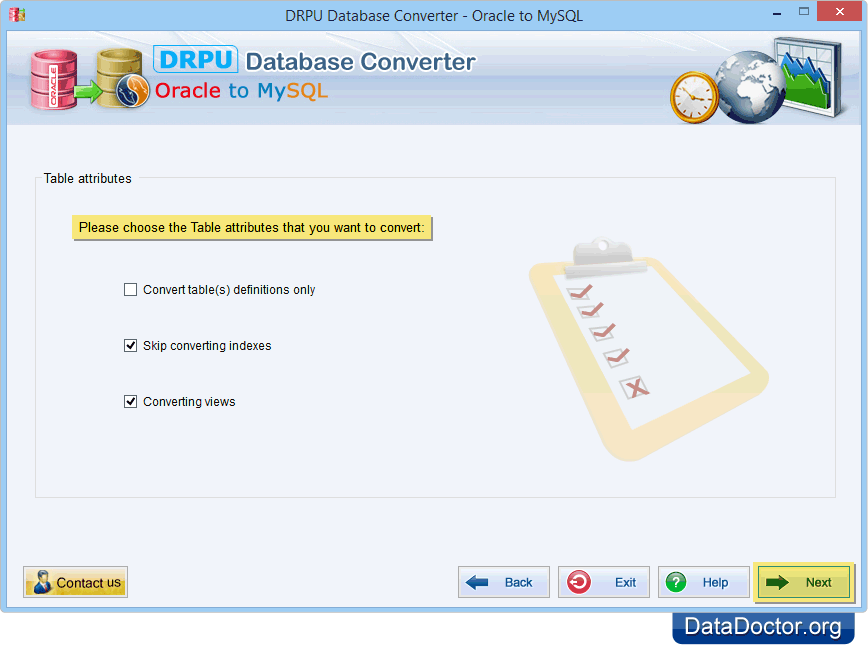Click the globe icon in header

(750, 87)
